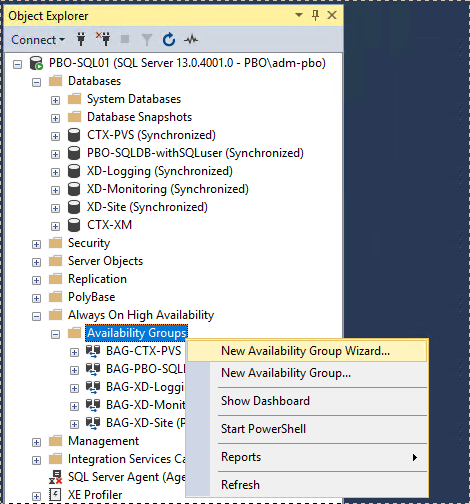Click the blue Refresh arrow icon in toolbar
The height and width of the screenshot is (504, 470).
point(169,39)
